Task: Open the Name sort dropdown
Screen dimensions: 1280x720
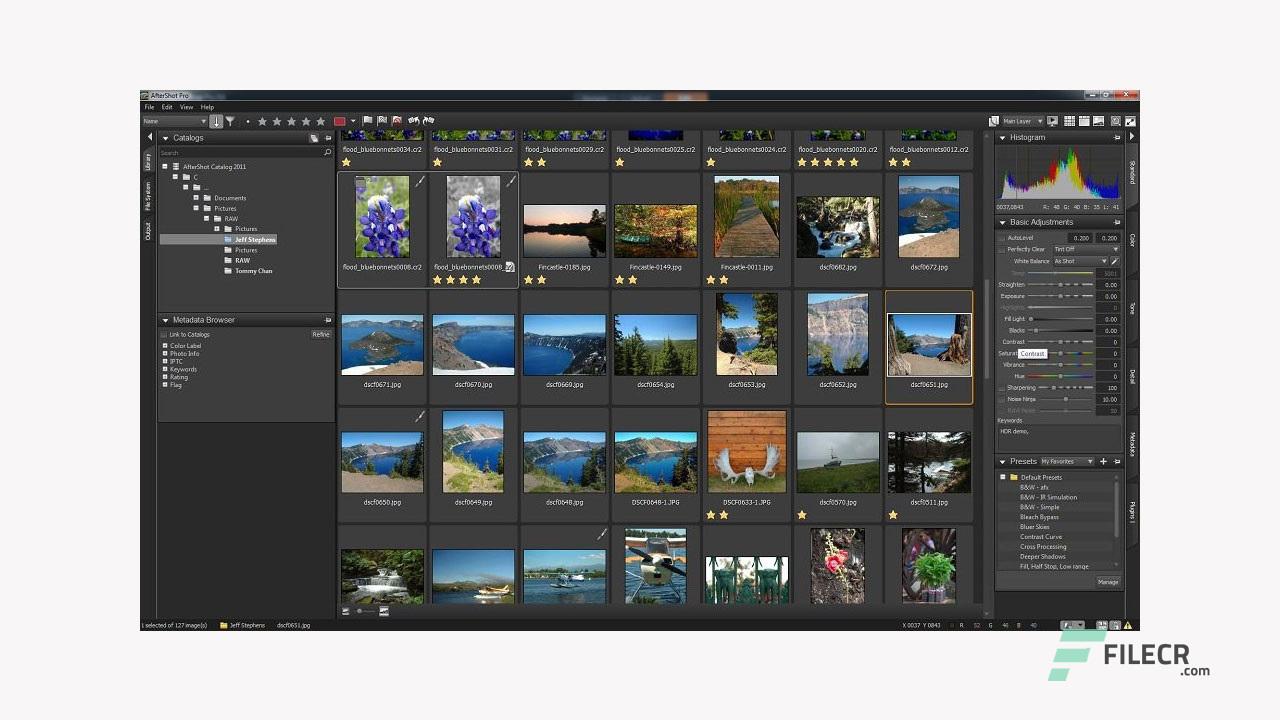Action: coord(175,121)
